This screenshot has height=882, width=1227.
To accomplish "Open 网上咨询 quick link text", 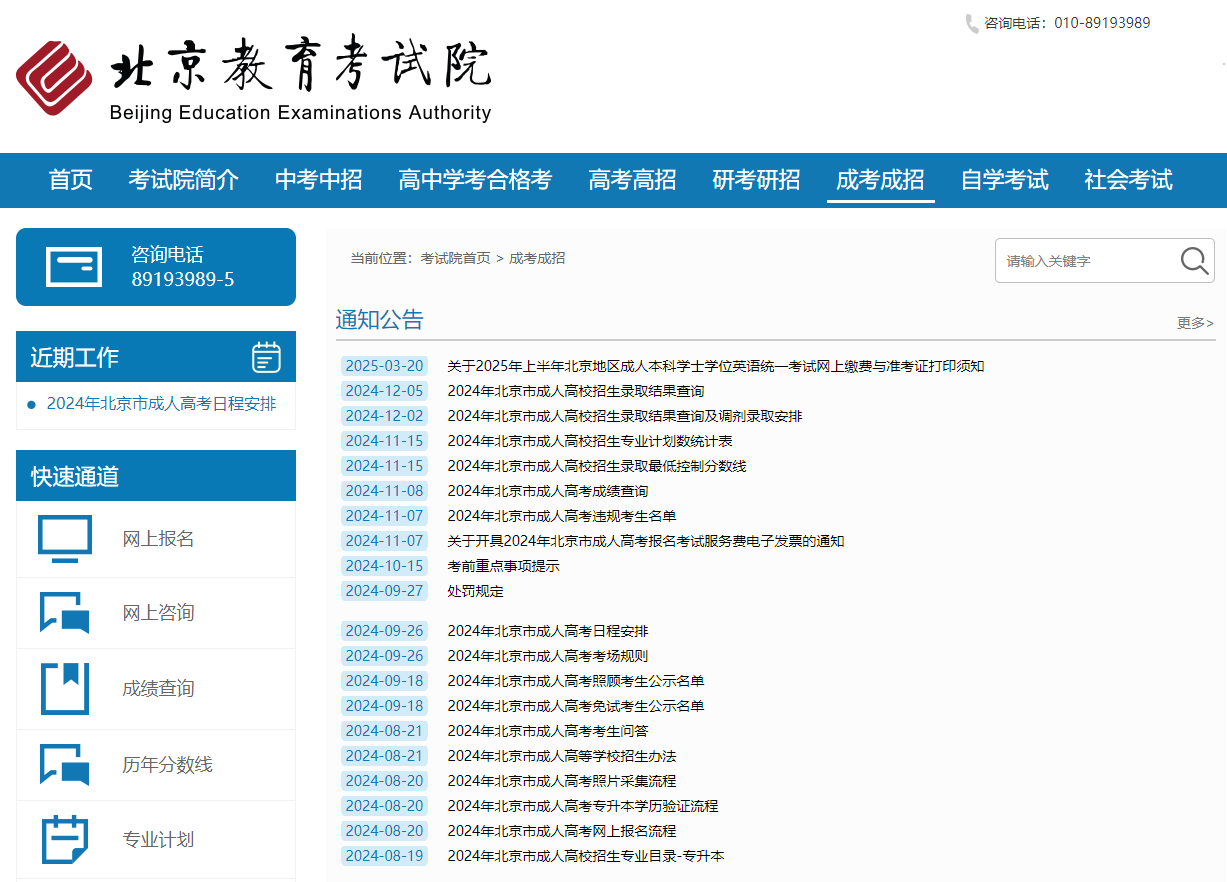I will 158,613.
